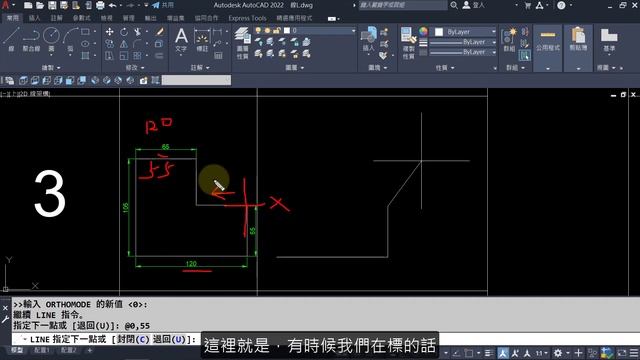Image resolution: width=640 pixels, height=360 pixels.
Task: Switch to the Parametric ribbon tab
Action: (81, 18)
